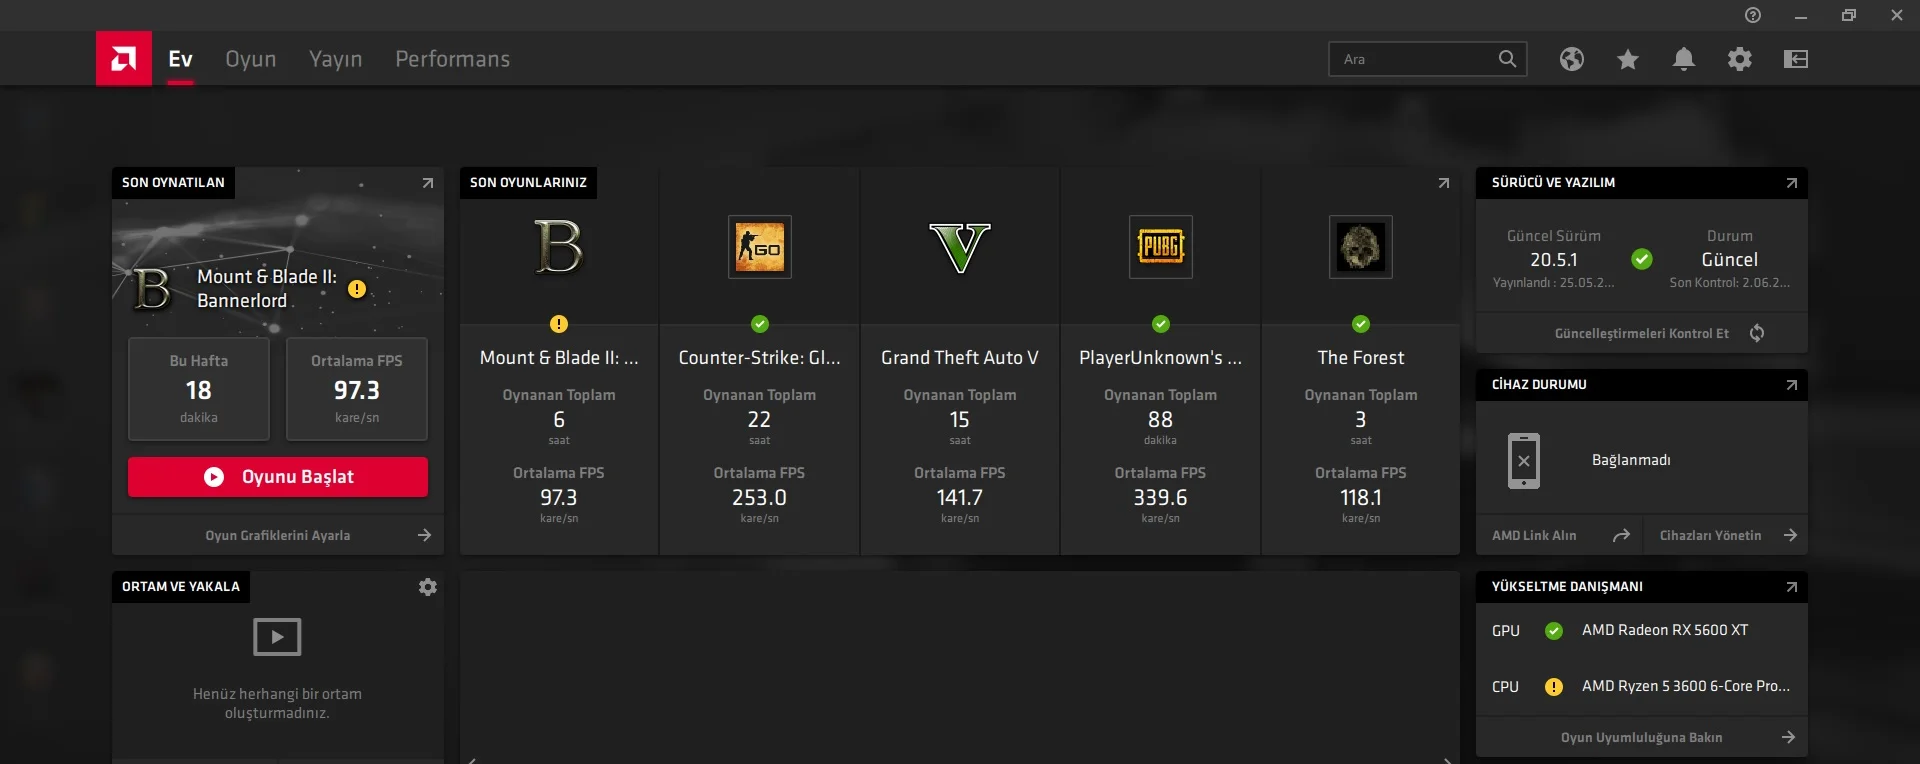Expand the Son Oyunlarınız panel
Viewport: 1920px width, 764px height.
pyautogui.click(x=1444, y=183)
